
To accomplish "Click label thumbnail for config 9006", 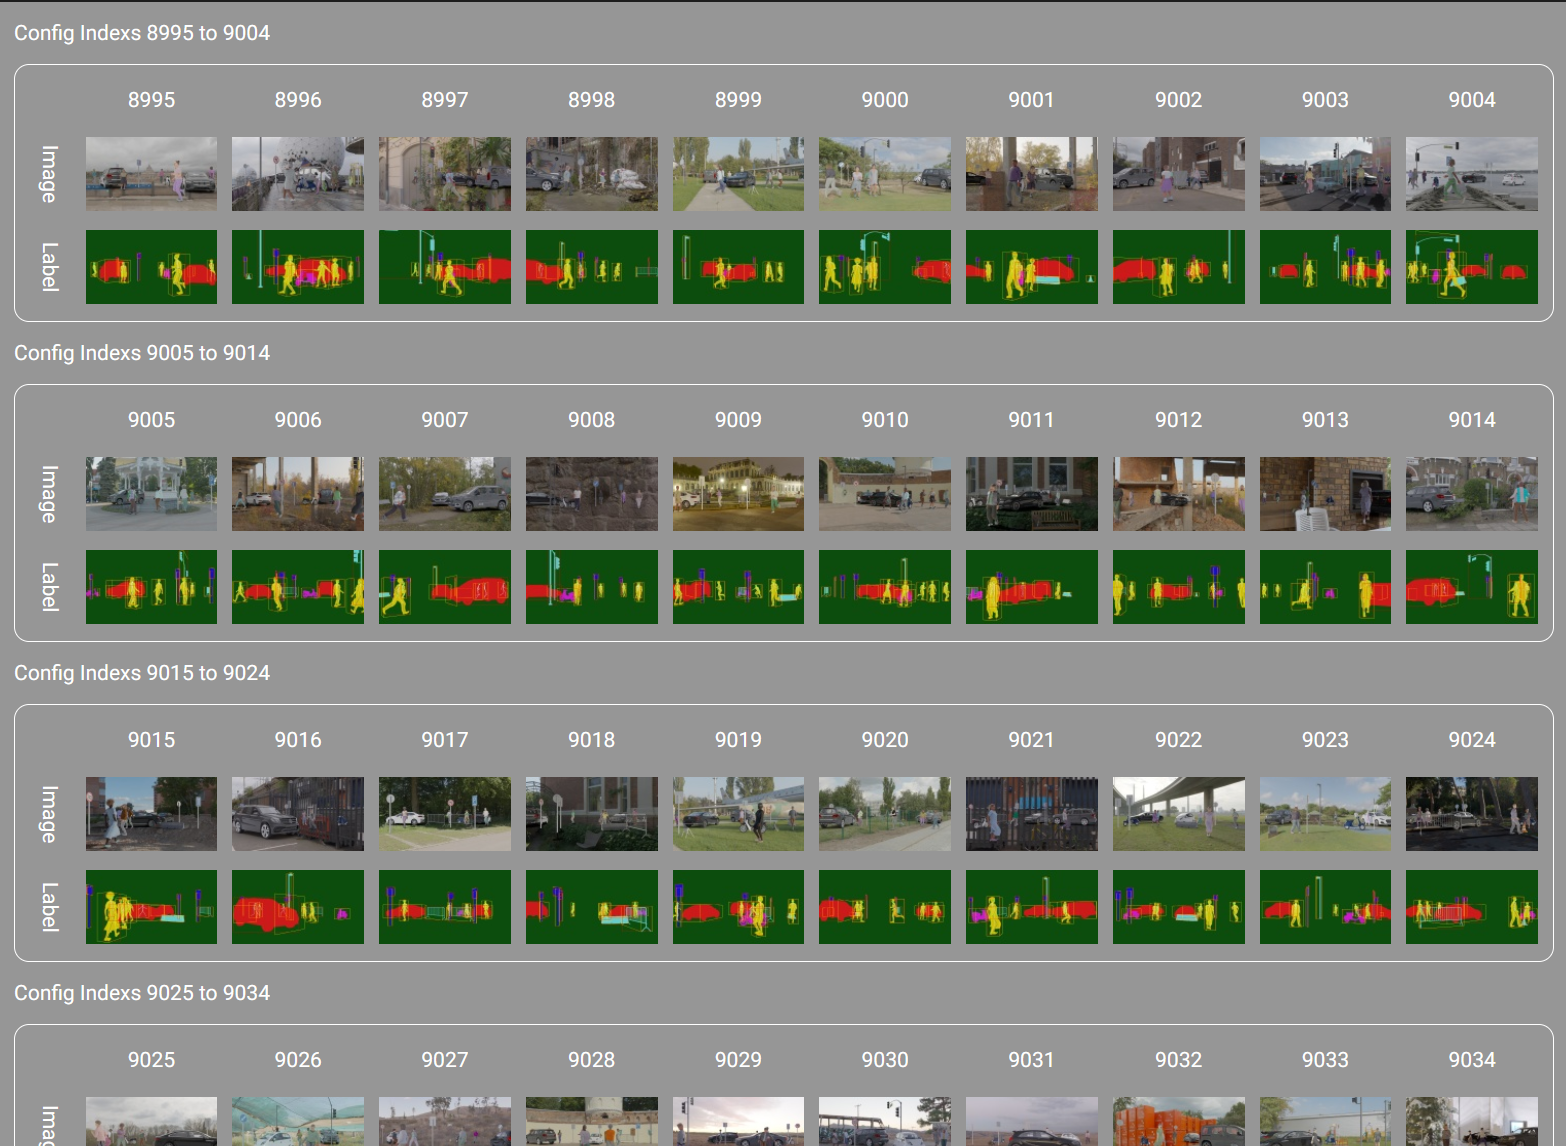I will [x=298, y=587].
